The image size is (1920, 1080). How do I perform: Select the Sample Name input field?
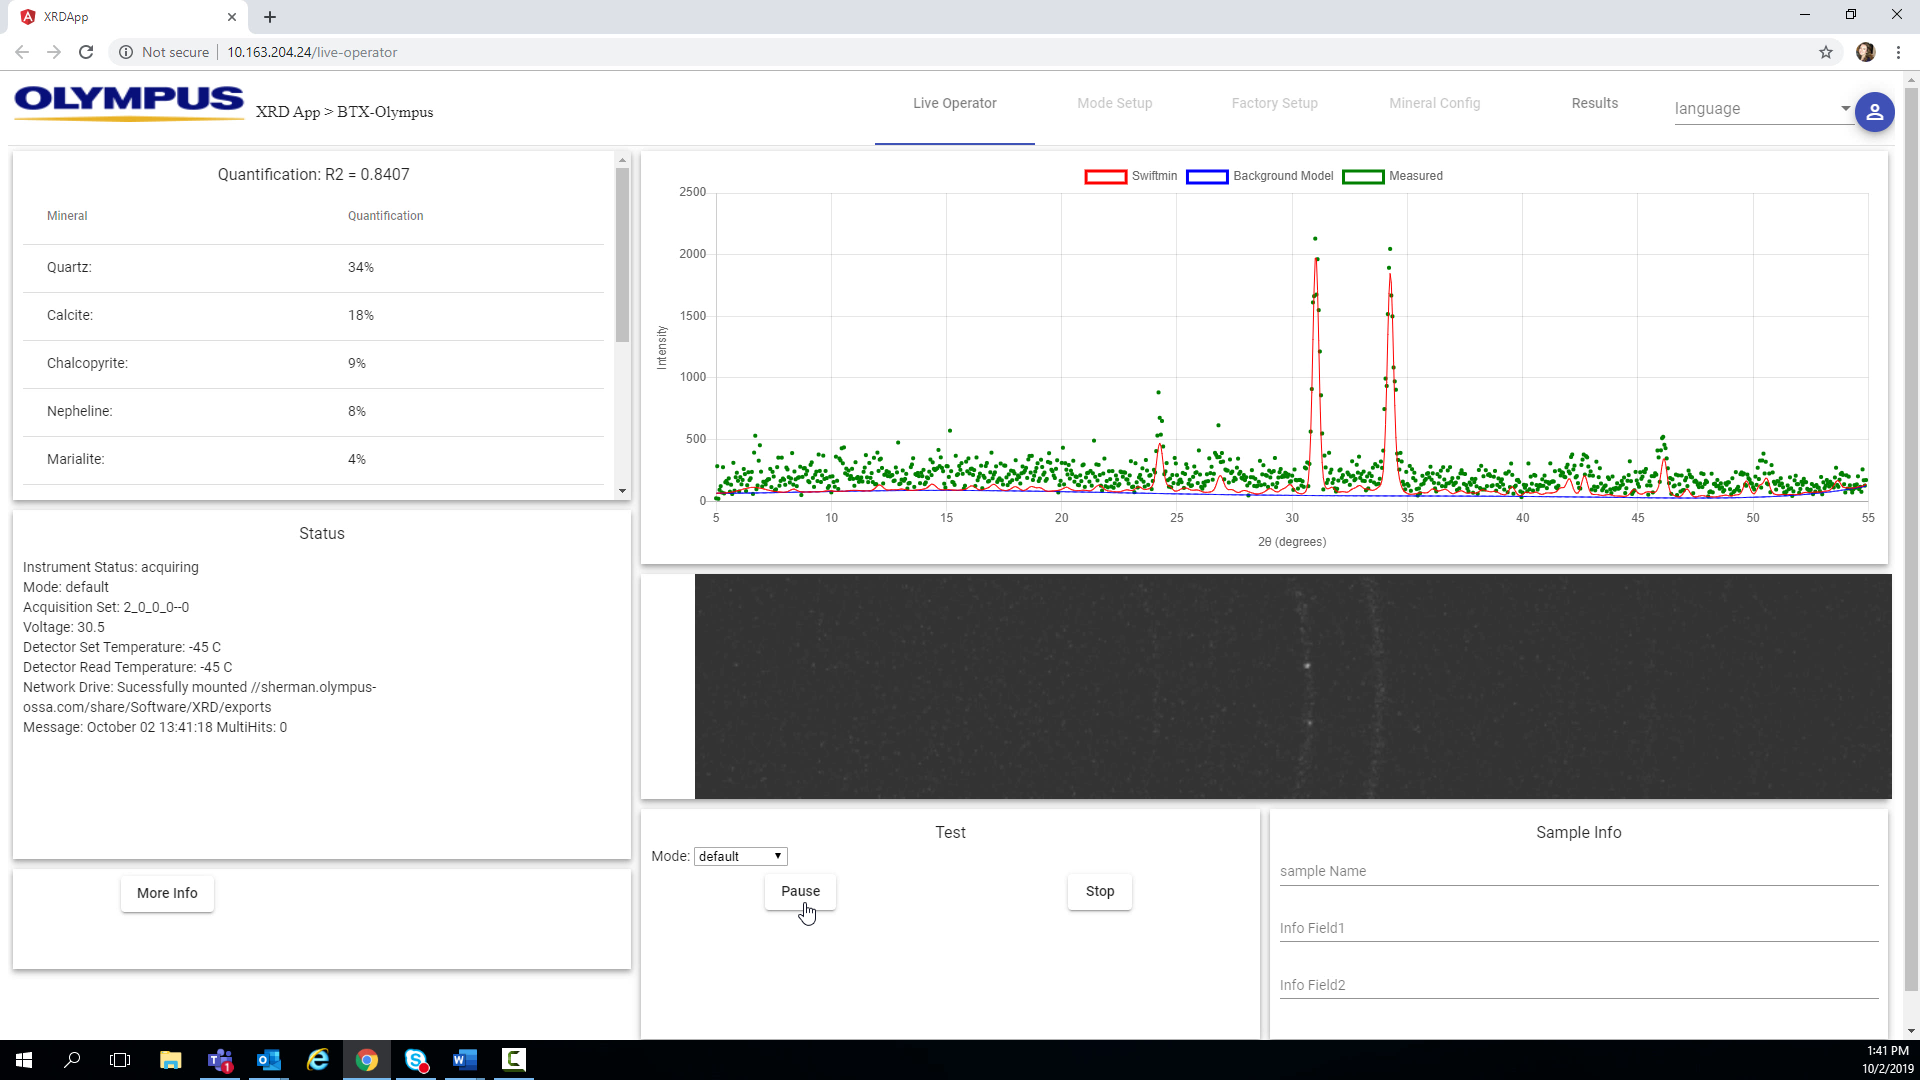1578,870
